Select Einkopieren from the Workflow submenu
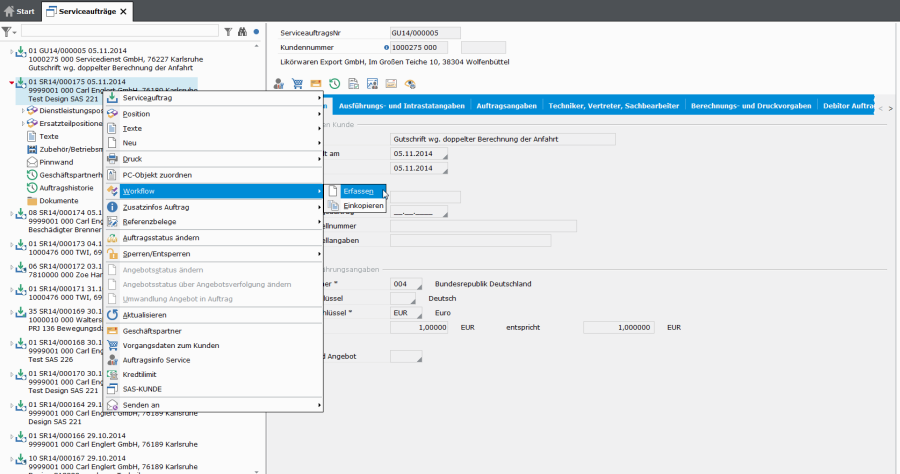This screenshot has width=900, height=474. [362, 205]
